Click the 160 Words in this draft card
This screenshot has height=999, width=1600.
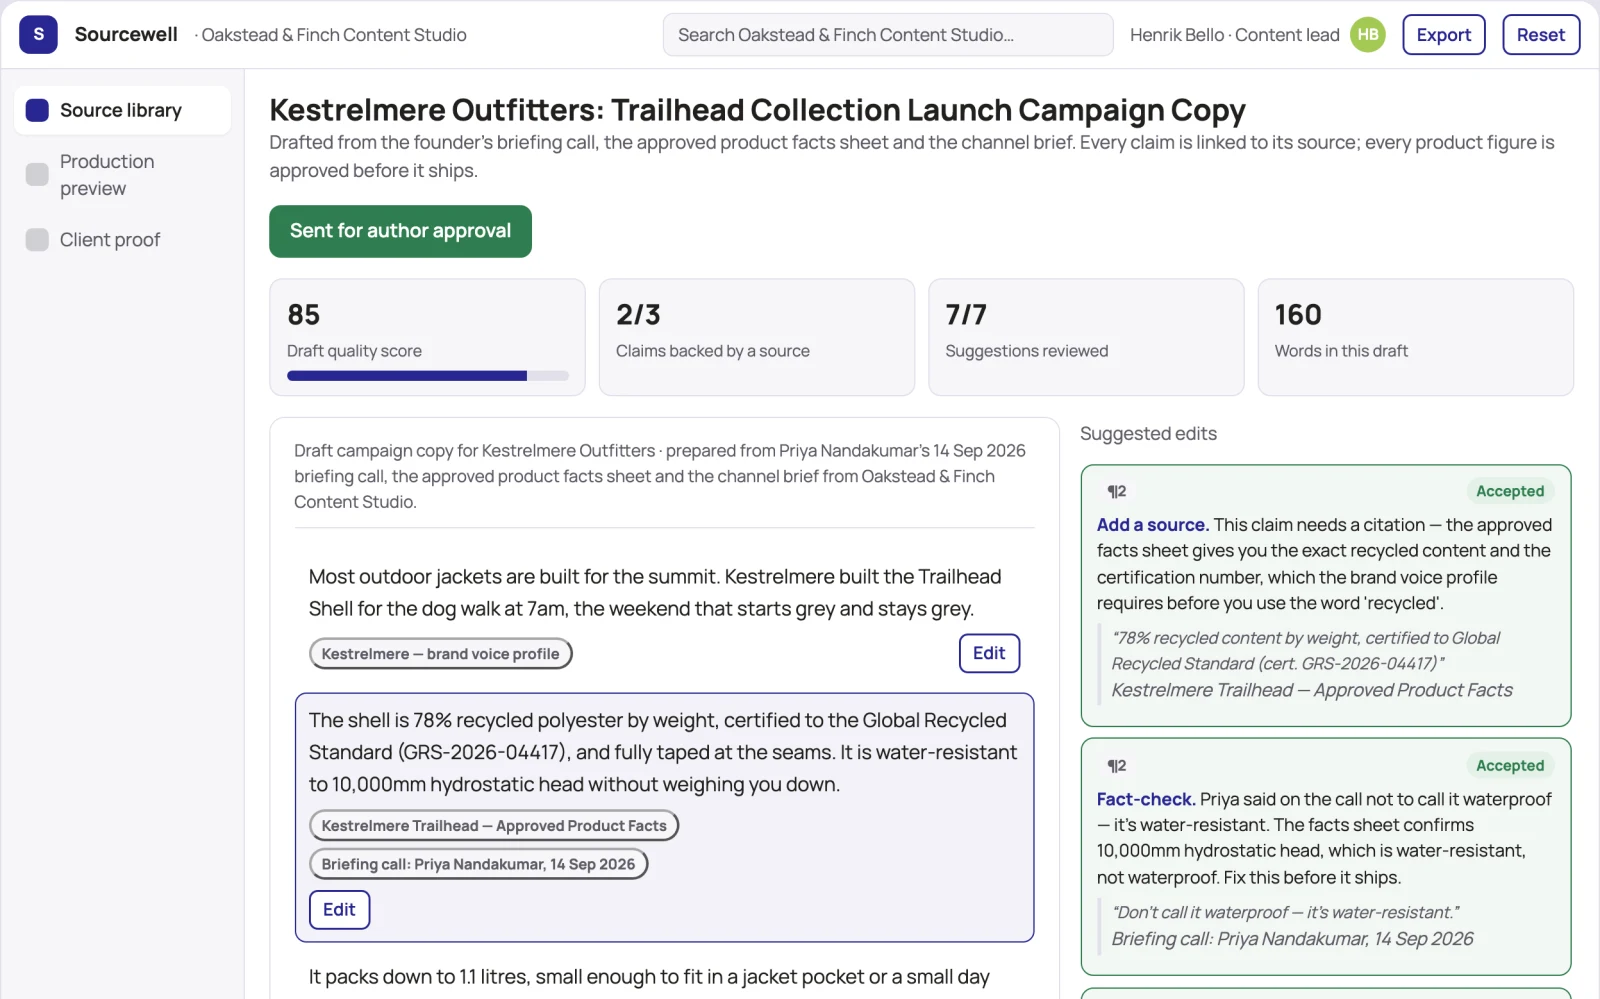[1415, 337]
